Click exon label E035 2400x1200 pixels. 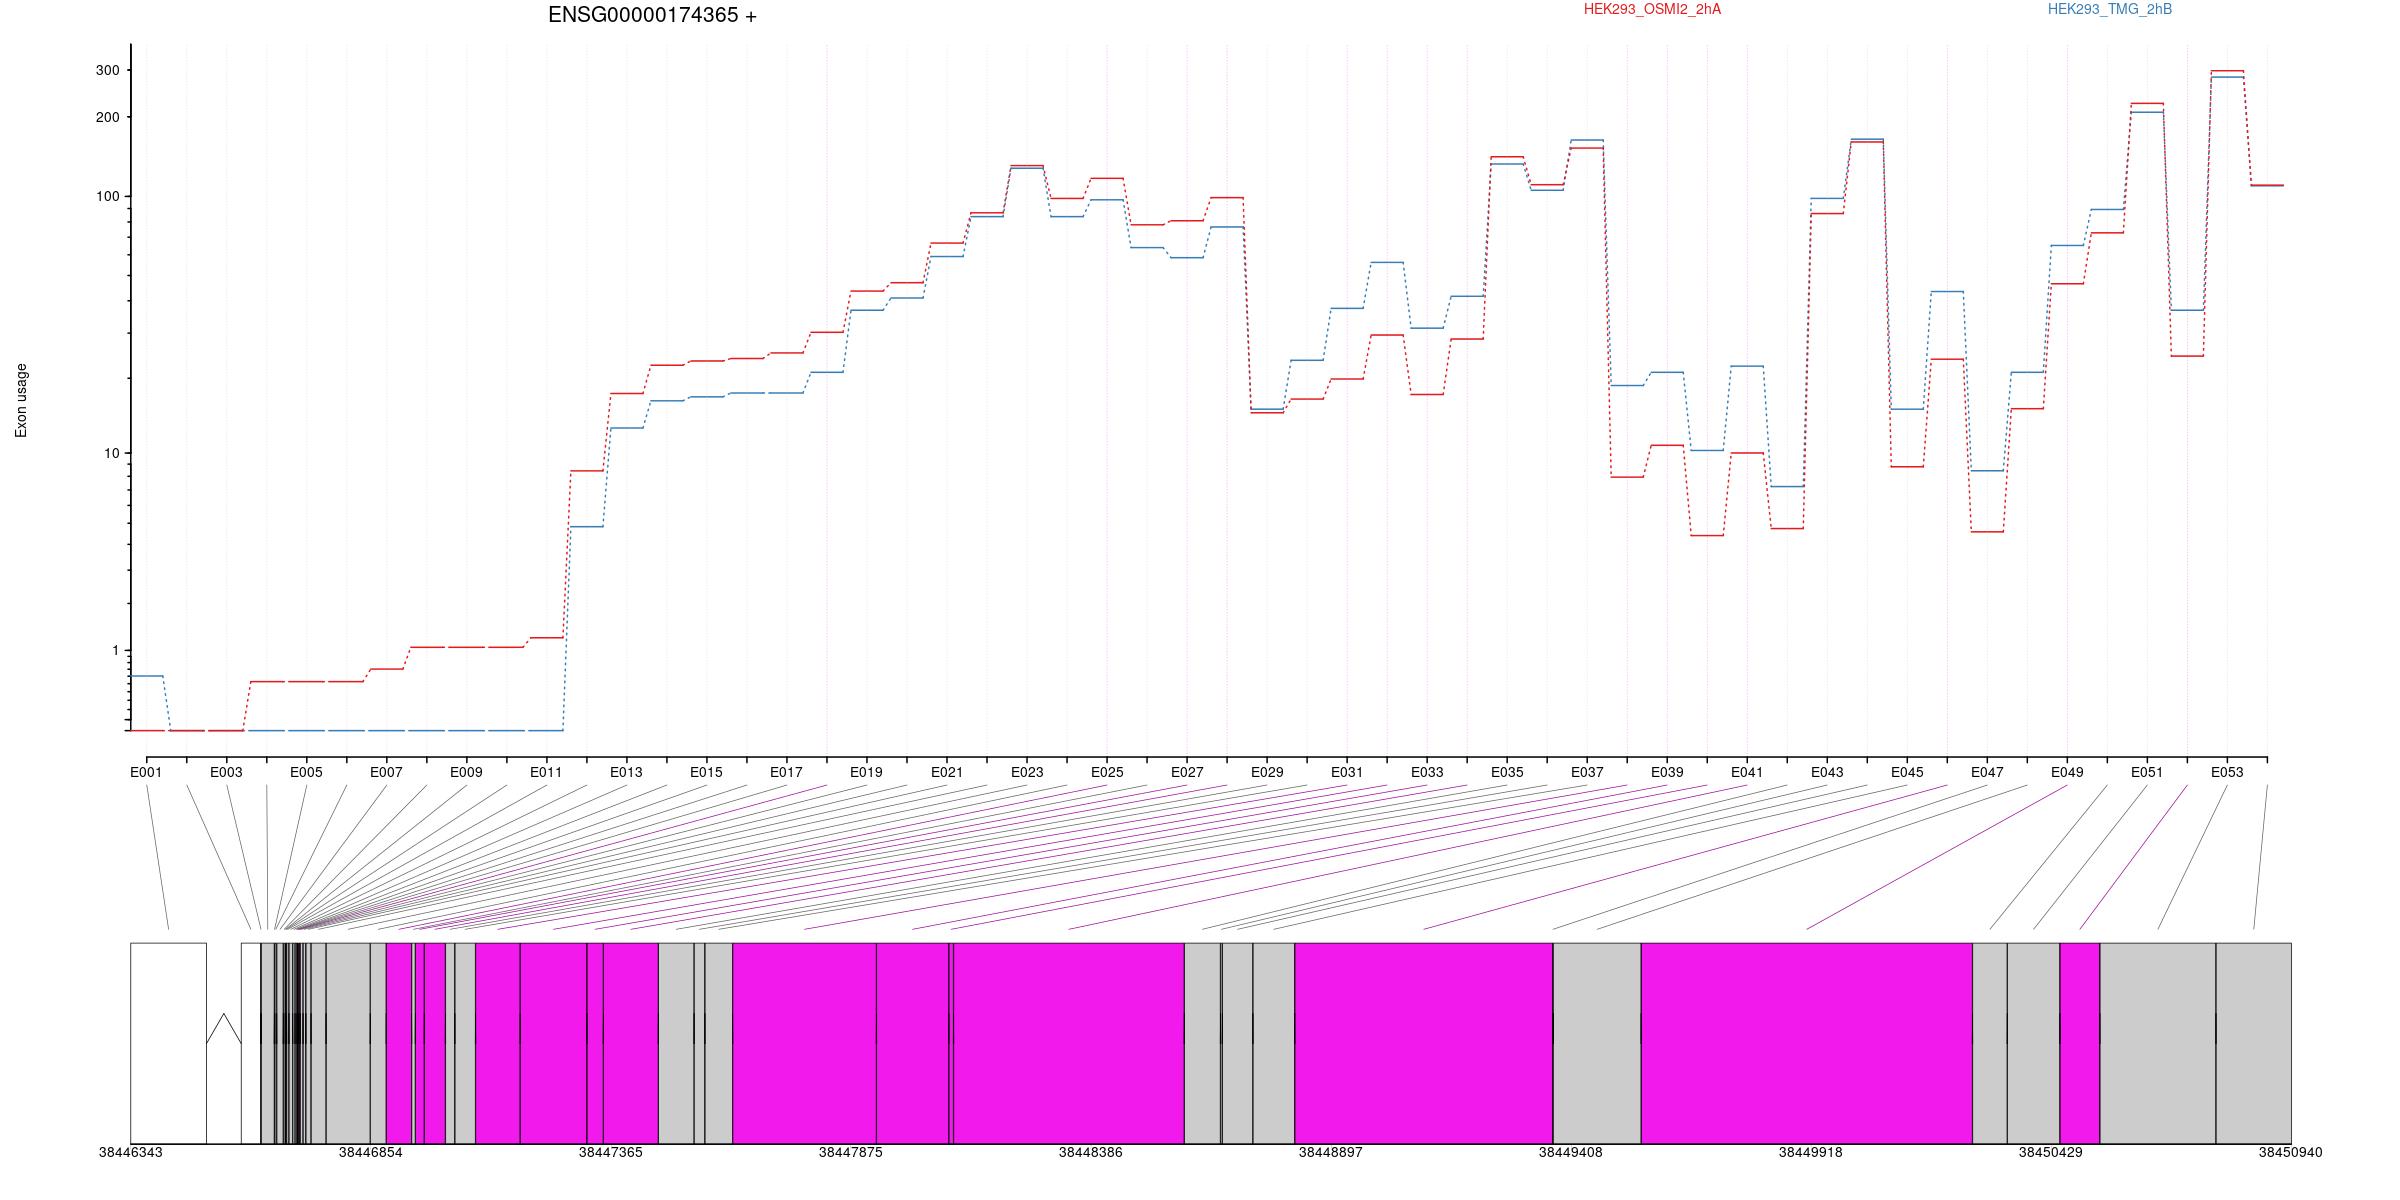tap(1507, 772)
